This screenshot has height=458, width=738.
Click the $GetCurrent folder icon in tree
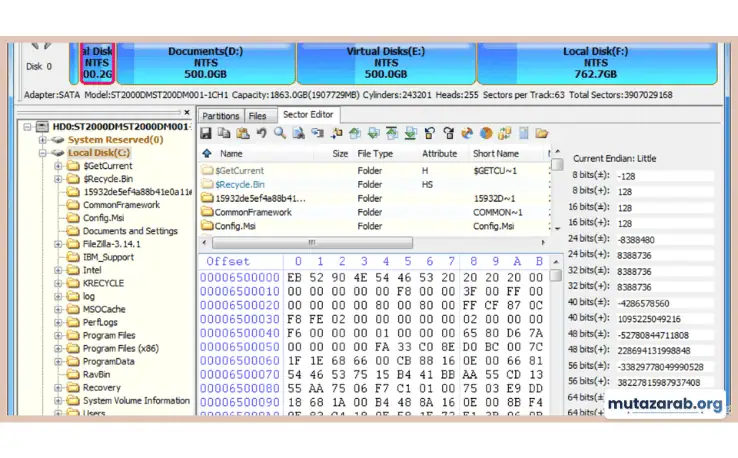click(73, 166)
